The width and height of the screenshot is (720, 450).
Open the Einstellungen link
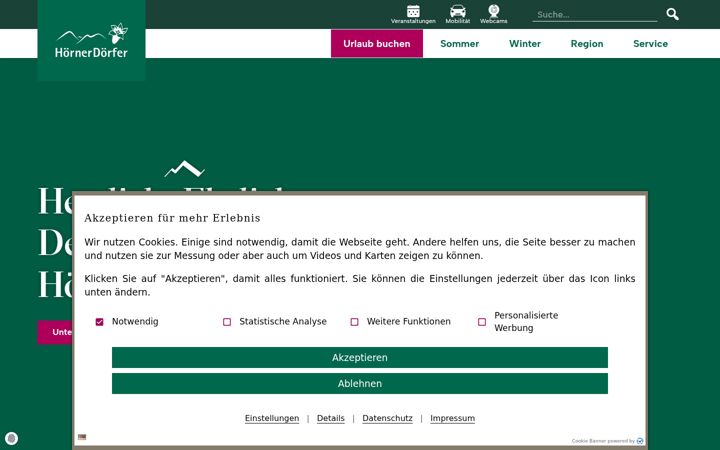pos(272,418)
